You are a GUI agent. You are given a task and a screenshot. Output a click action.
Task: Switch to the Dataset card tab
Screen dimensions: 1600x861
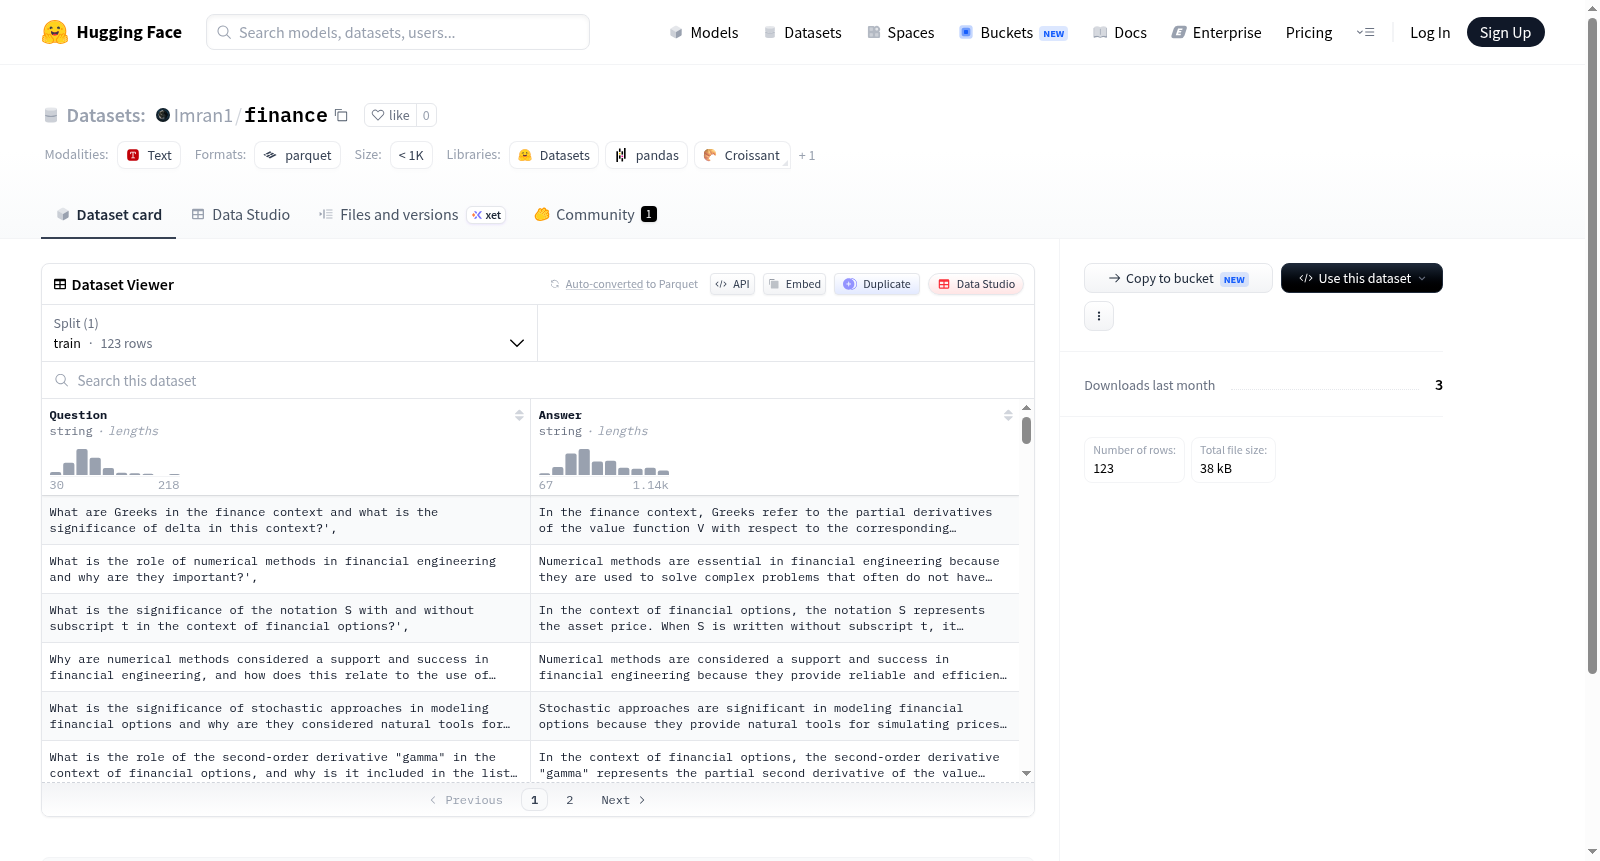pyautogui.click(x=108, y=214)
